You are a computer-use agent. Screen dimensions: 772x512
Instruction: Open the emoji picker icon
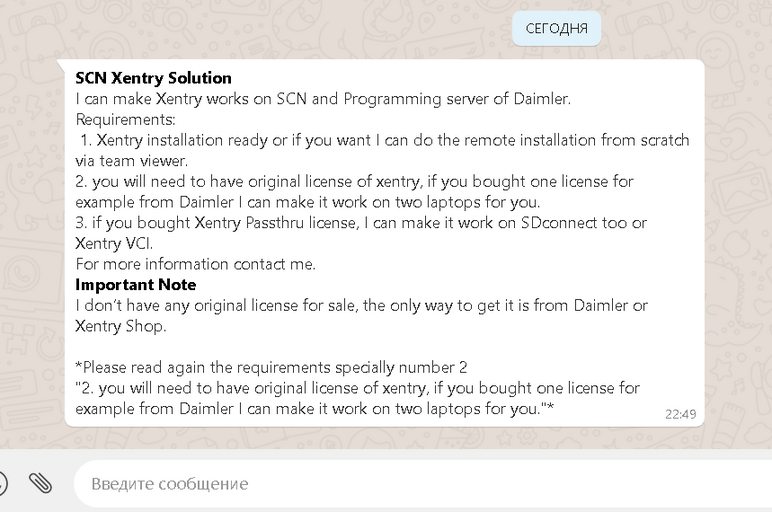pos(3,484)
